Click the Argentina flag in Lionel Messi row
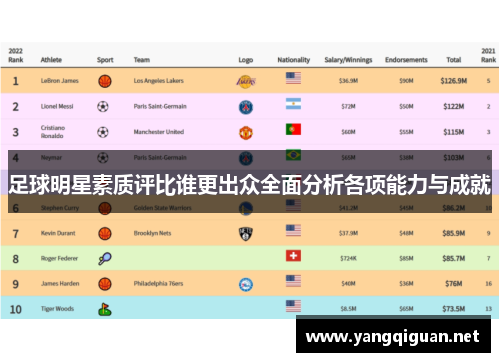The height and width of the screenshot is (362, 500). (x=293, y=104)
